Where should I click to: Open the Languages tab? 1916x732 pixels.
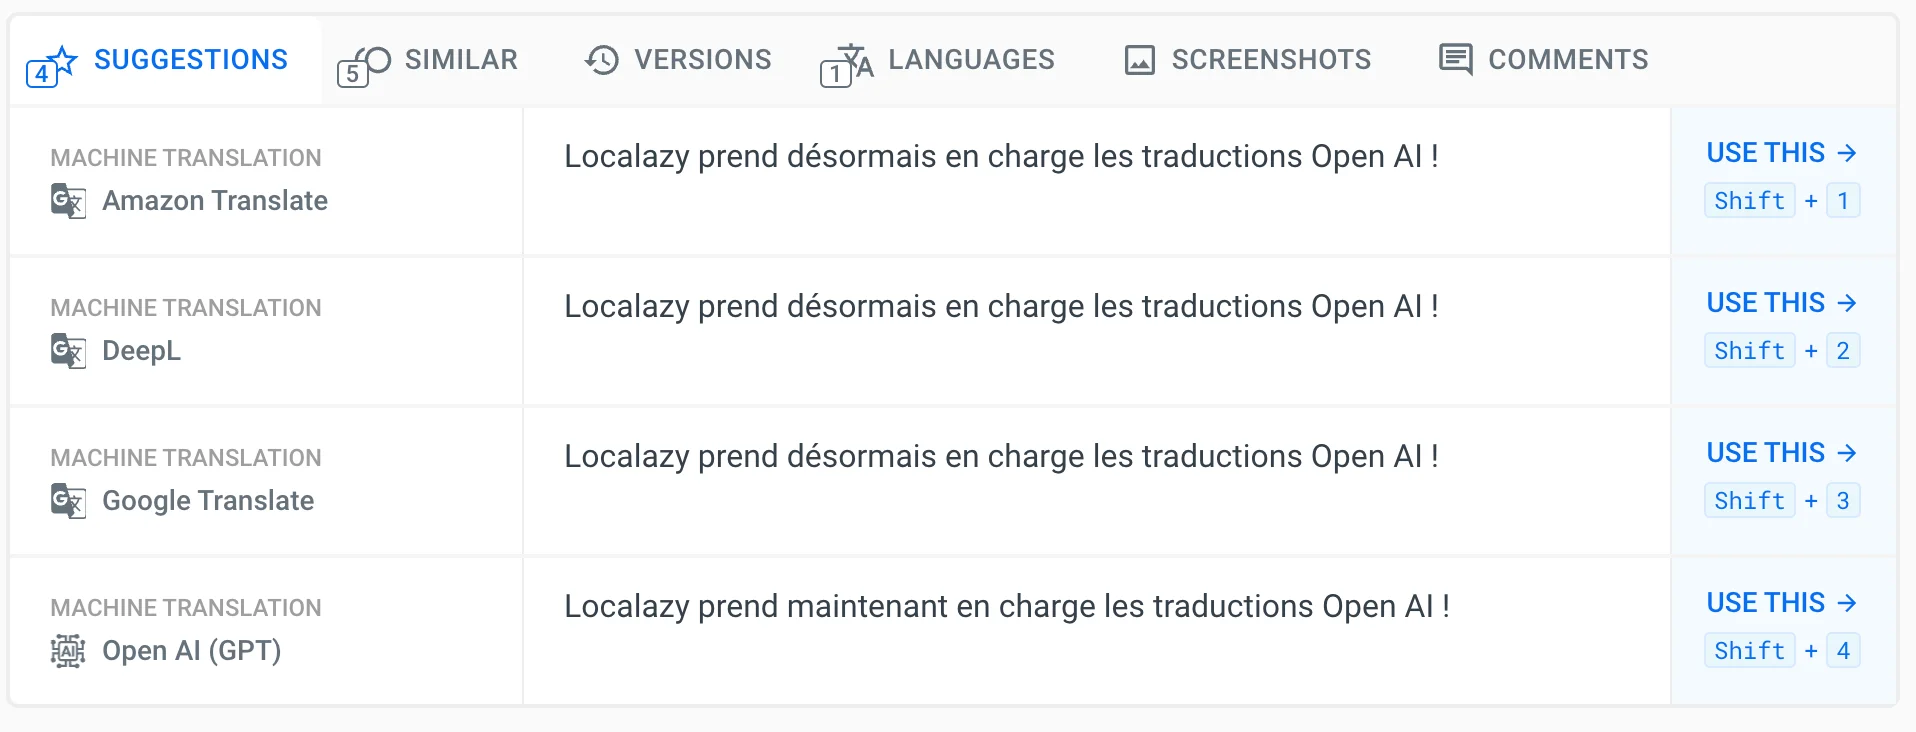pyautogui.click(x=970, y=60)
